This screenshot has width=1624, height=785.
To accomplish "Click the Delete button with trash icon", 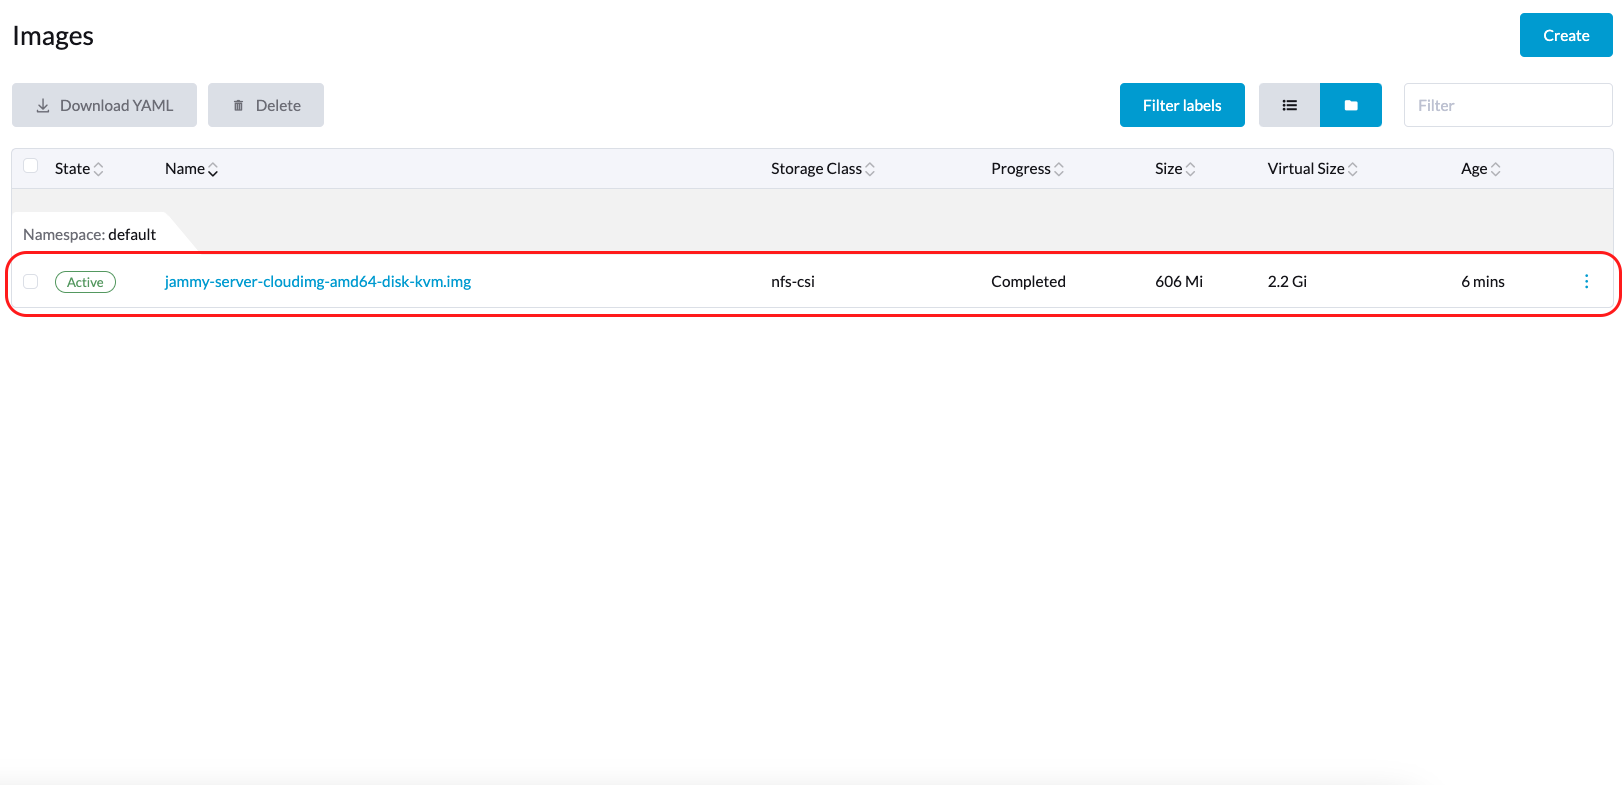I will 266,105.
